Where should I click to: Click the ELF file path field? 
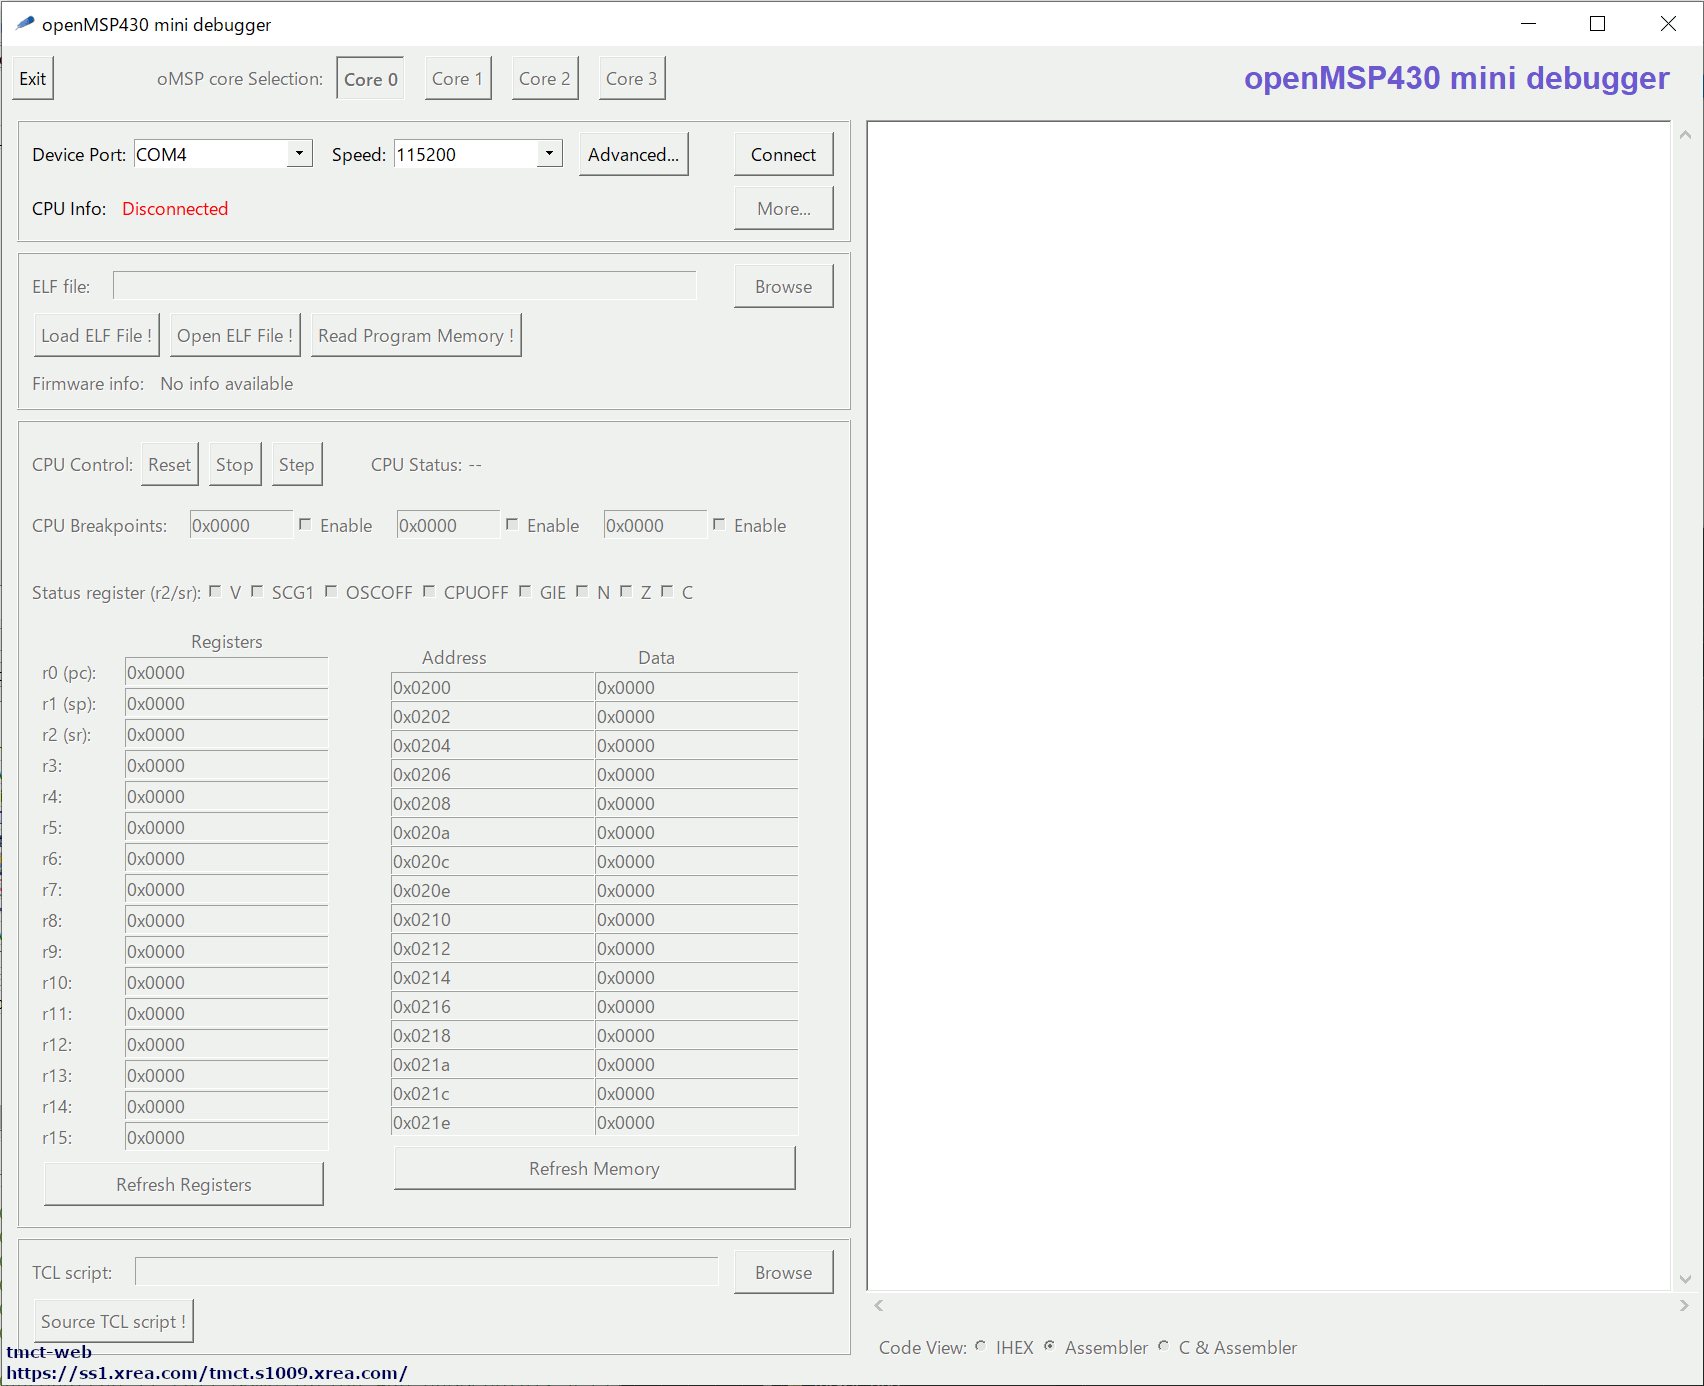pos(405,286)
